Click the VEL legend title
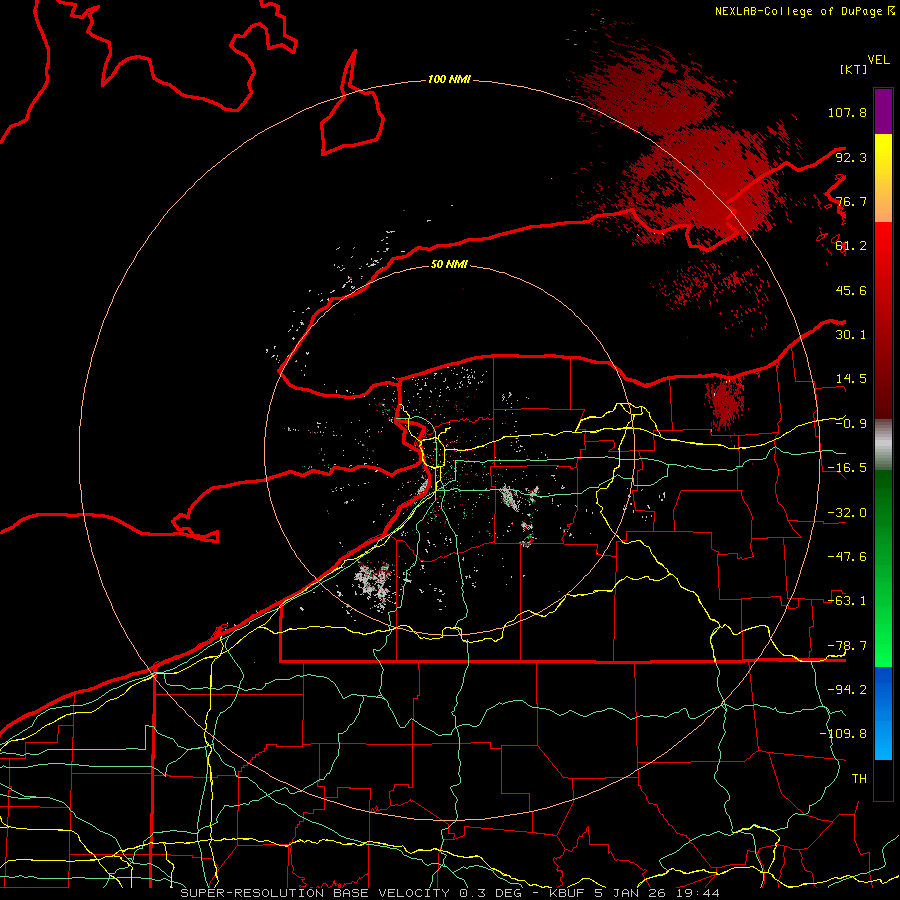Image resolution: width=900 pixels, height=900 pixels. [x=878, y=59]
